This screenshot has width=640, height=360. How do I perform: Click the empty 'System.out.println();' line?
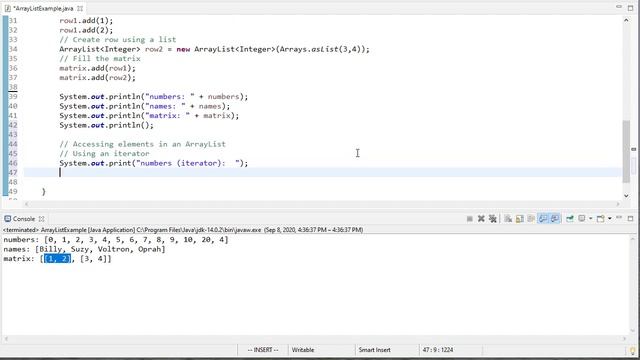(107, 125)
